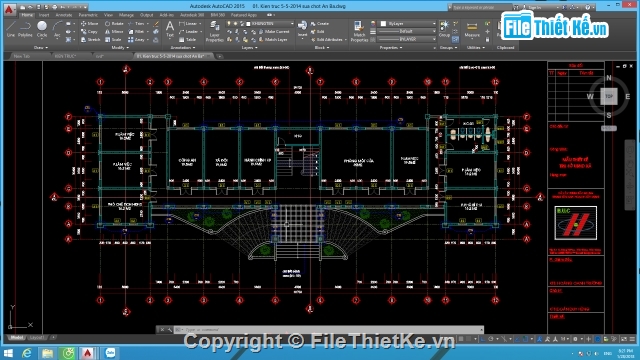Click the Move button in Modify panel
640x360 pixels.
(90, 24)
